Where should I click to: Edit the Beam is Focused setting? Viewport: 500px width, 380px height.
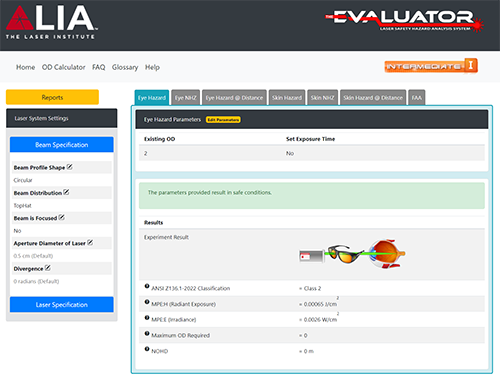[x=62, y=217]
